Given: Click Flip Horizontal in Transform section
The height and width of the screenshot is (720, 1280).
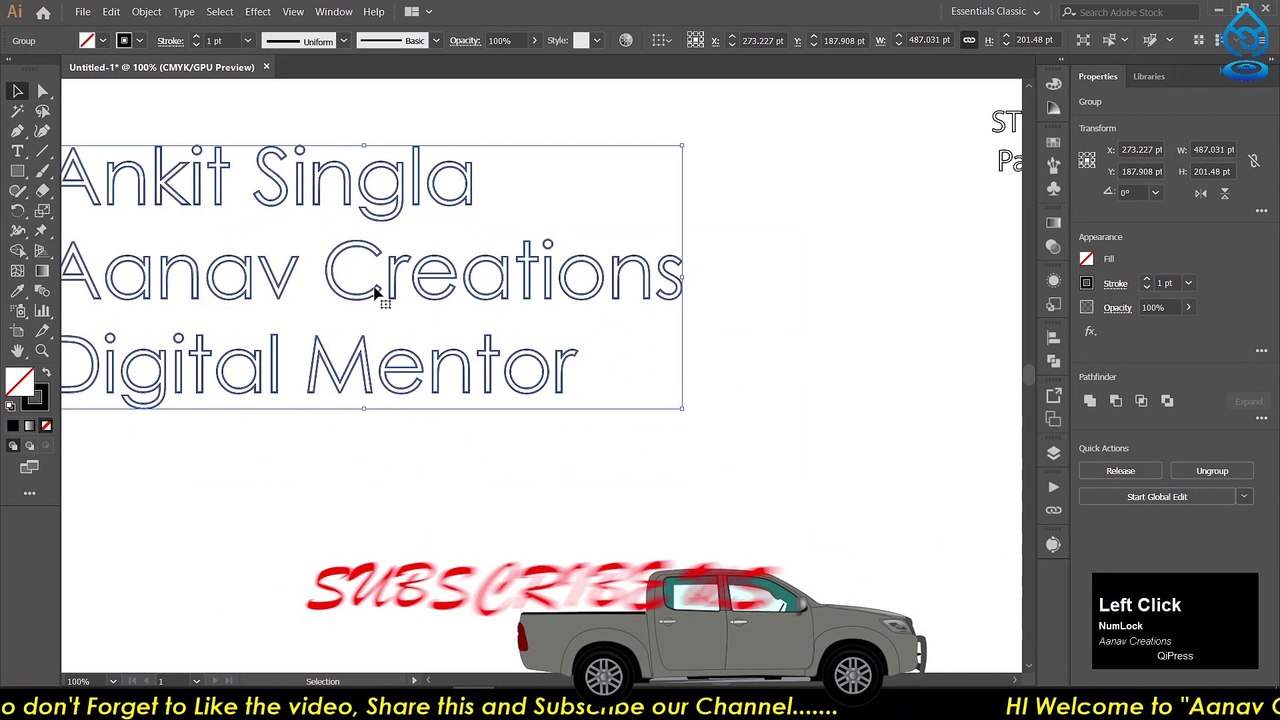Looking at the screenshot, I should 1201,193.
